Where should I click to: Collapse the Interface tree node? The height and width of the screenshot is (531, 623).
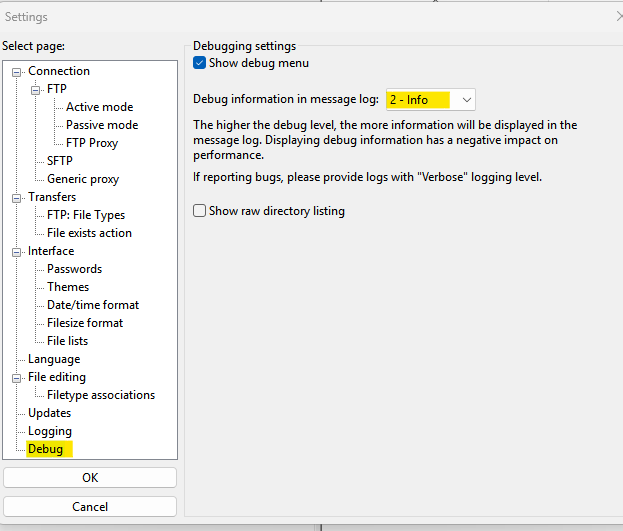pos(17,251)
